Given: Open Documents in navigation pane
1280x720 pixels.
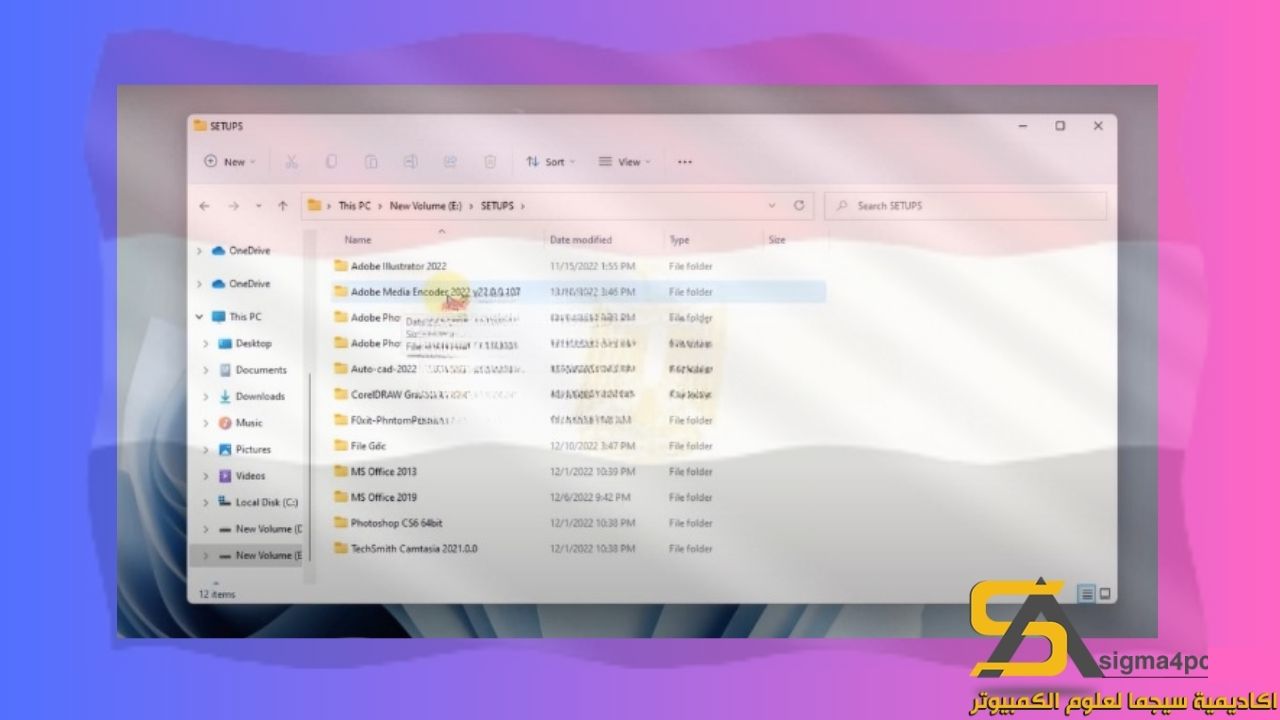Looking at the screenshot, I should [x=261, y=370].
